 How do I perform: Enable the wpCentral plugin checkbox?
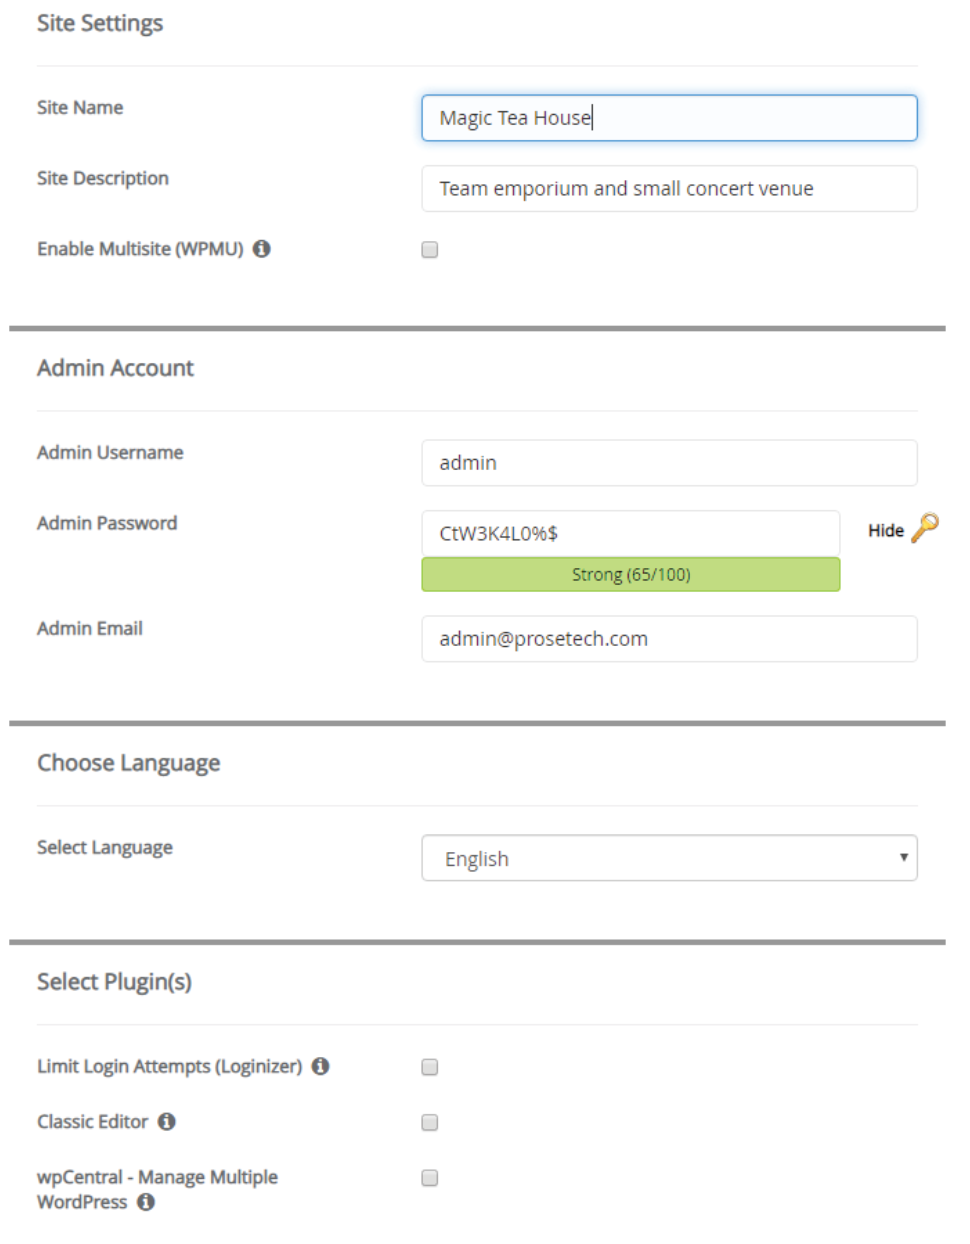tap(430, 1178)
